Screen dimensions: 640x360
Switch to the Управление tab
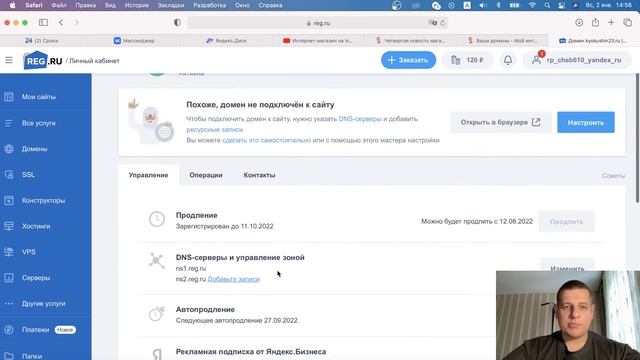pyautogui.click(x=149, y=175)
